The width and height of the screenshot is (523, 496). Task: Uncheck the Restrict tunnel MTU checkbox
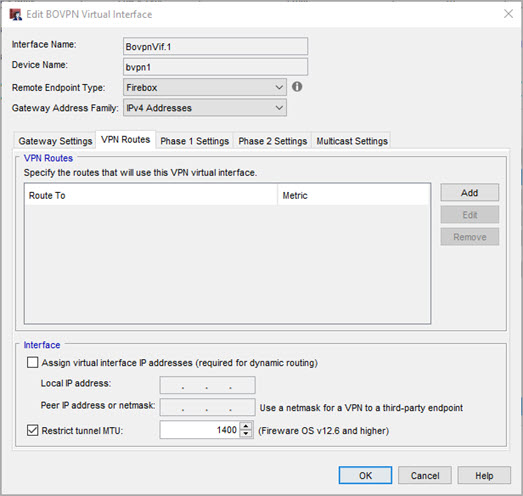(32, 430)
